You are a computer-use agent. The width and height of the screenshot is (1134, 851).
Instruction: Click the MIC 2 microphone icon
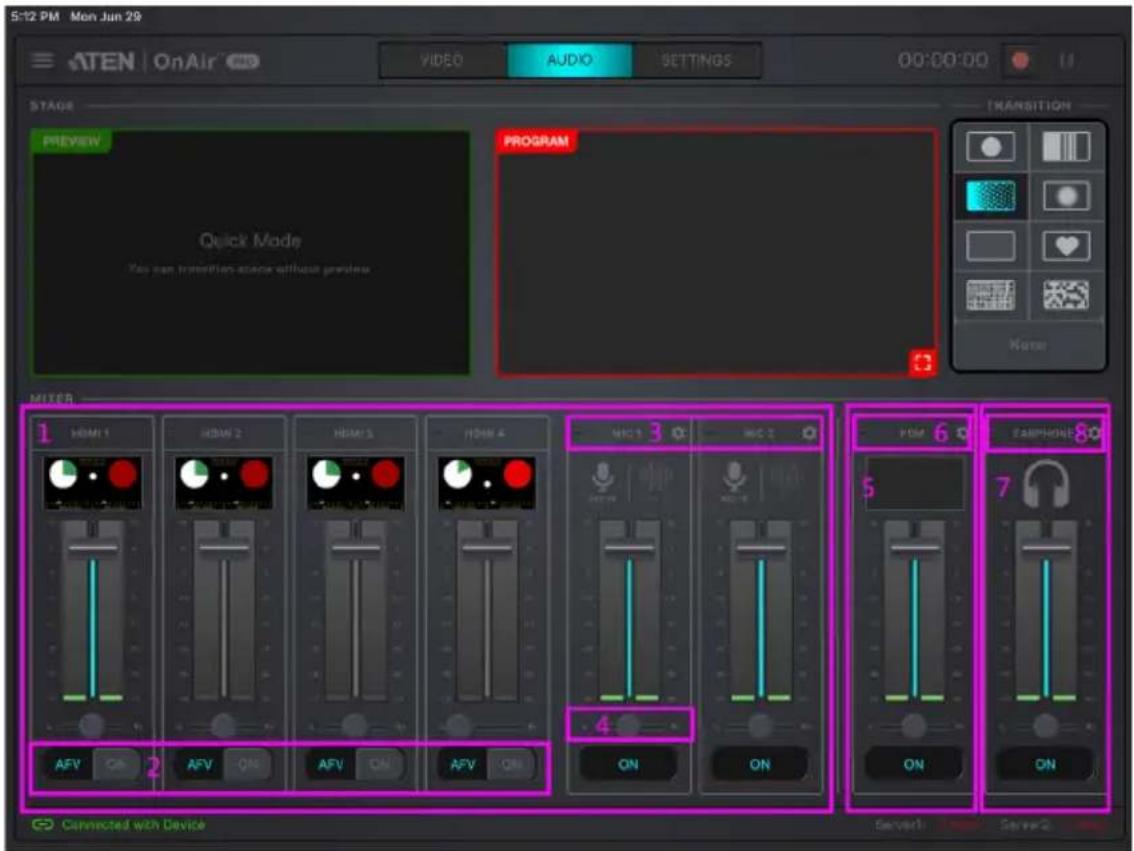point(734,480)
